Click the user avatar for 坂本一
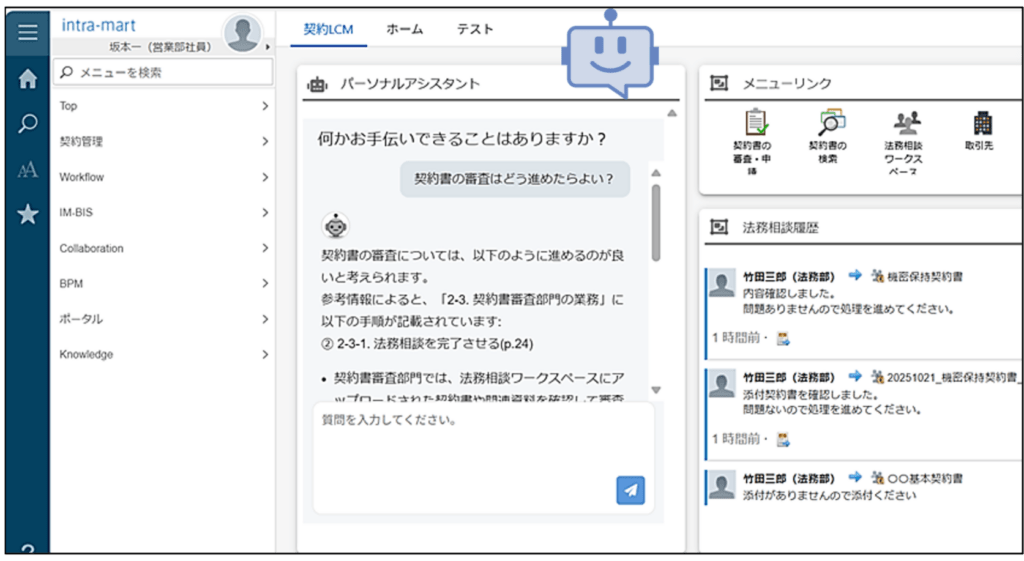Image resolution: width=1024 pixels, height=561 pixels. tap(242, 32)
